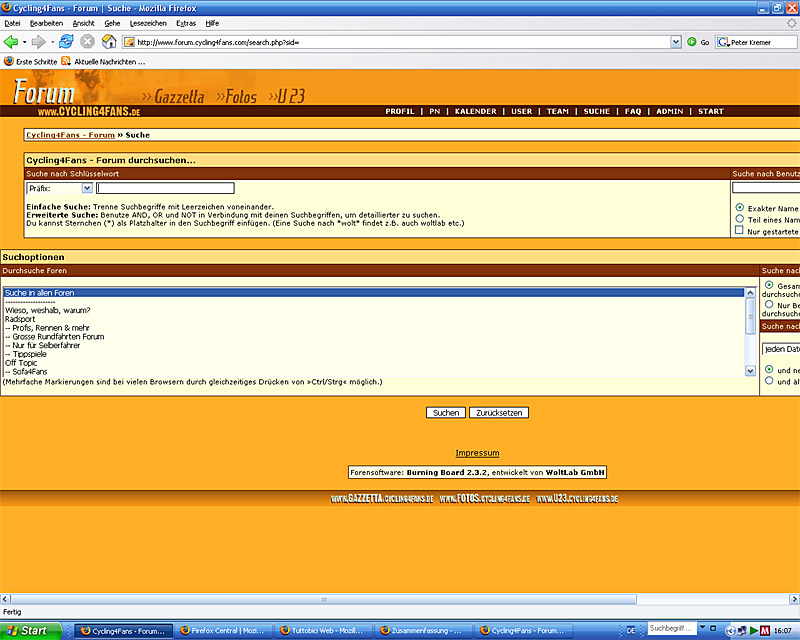Open the Impressum link
800x640 pixels.
tap(477, 453)
